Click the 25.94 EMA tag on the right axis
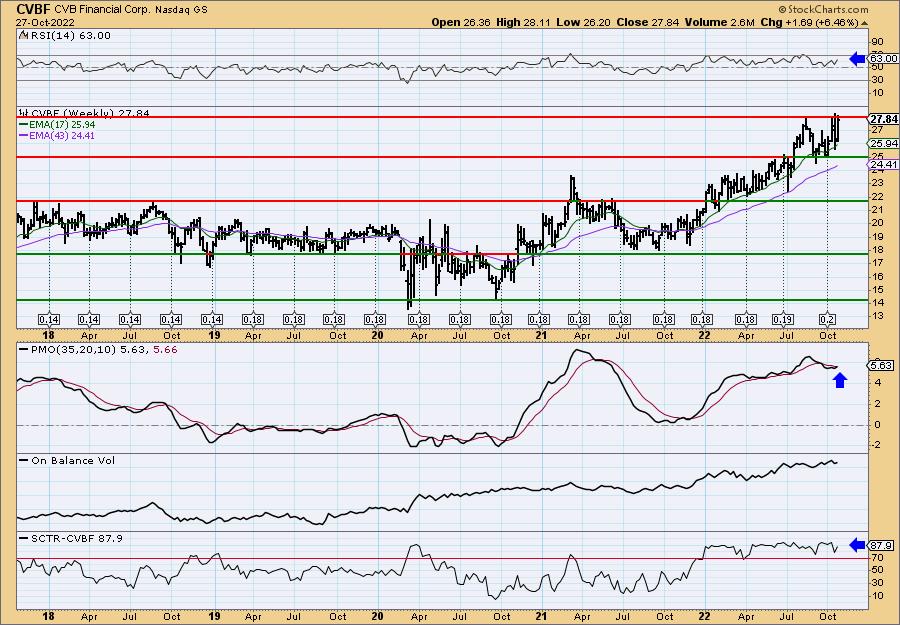Image resolution: width=900 pixels, height=625 pixels. tap(883, 143)
